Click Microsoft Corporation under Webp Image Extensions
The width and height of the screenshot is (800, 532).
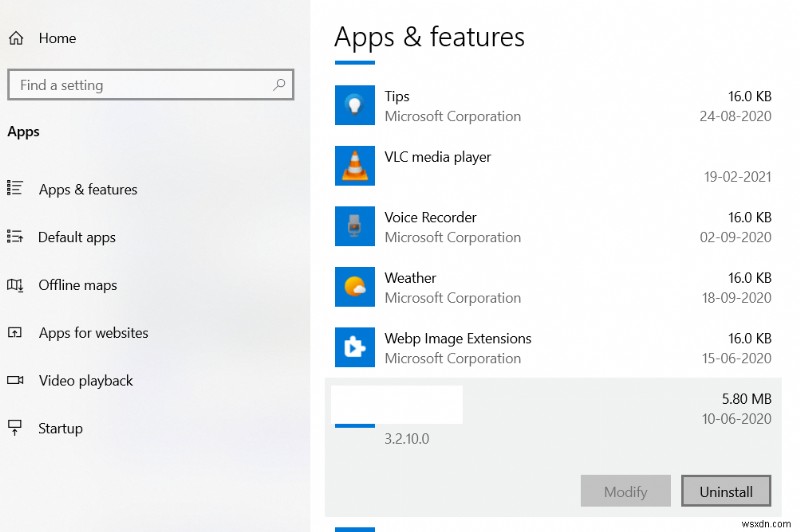tap(453, 359)
